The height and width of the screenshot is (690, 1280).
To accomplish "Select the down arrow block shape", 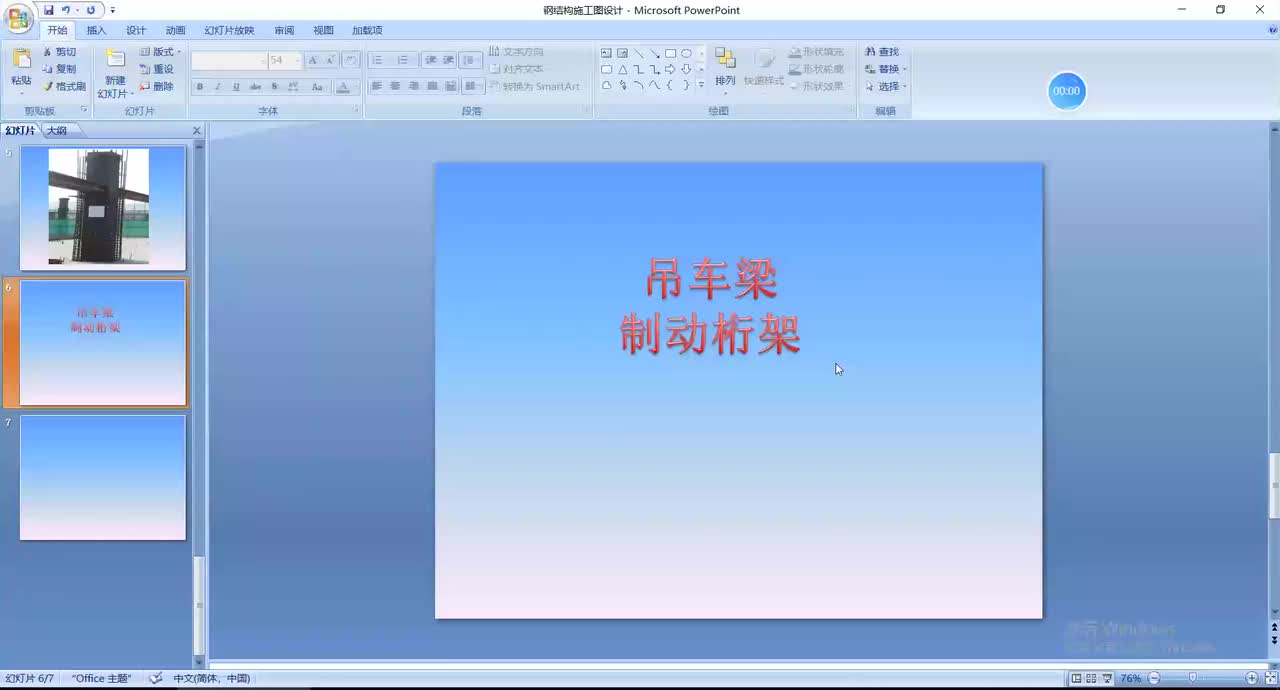I will pos(686,69).
